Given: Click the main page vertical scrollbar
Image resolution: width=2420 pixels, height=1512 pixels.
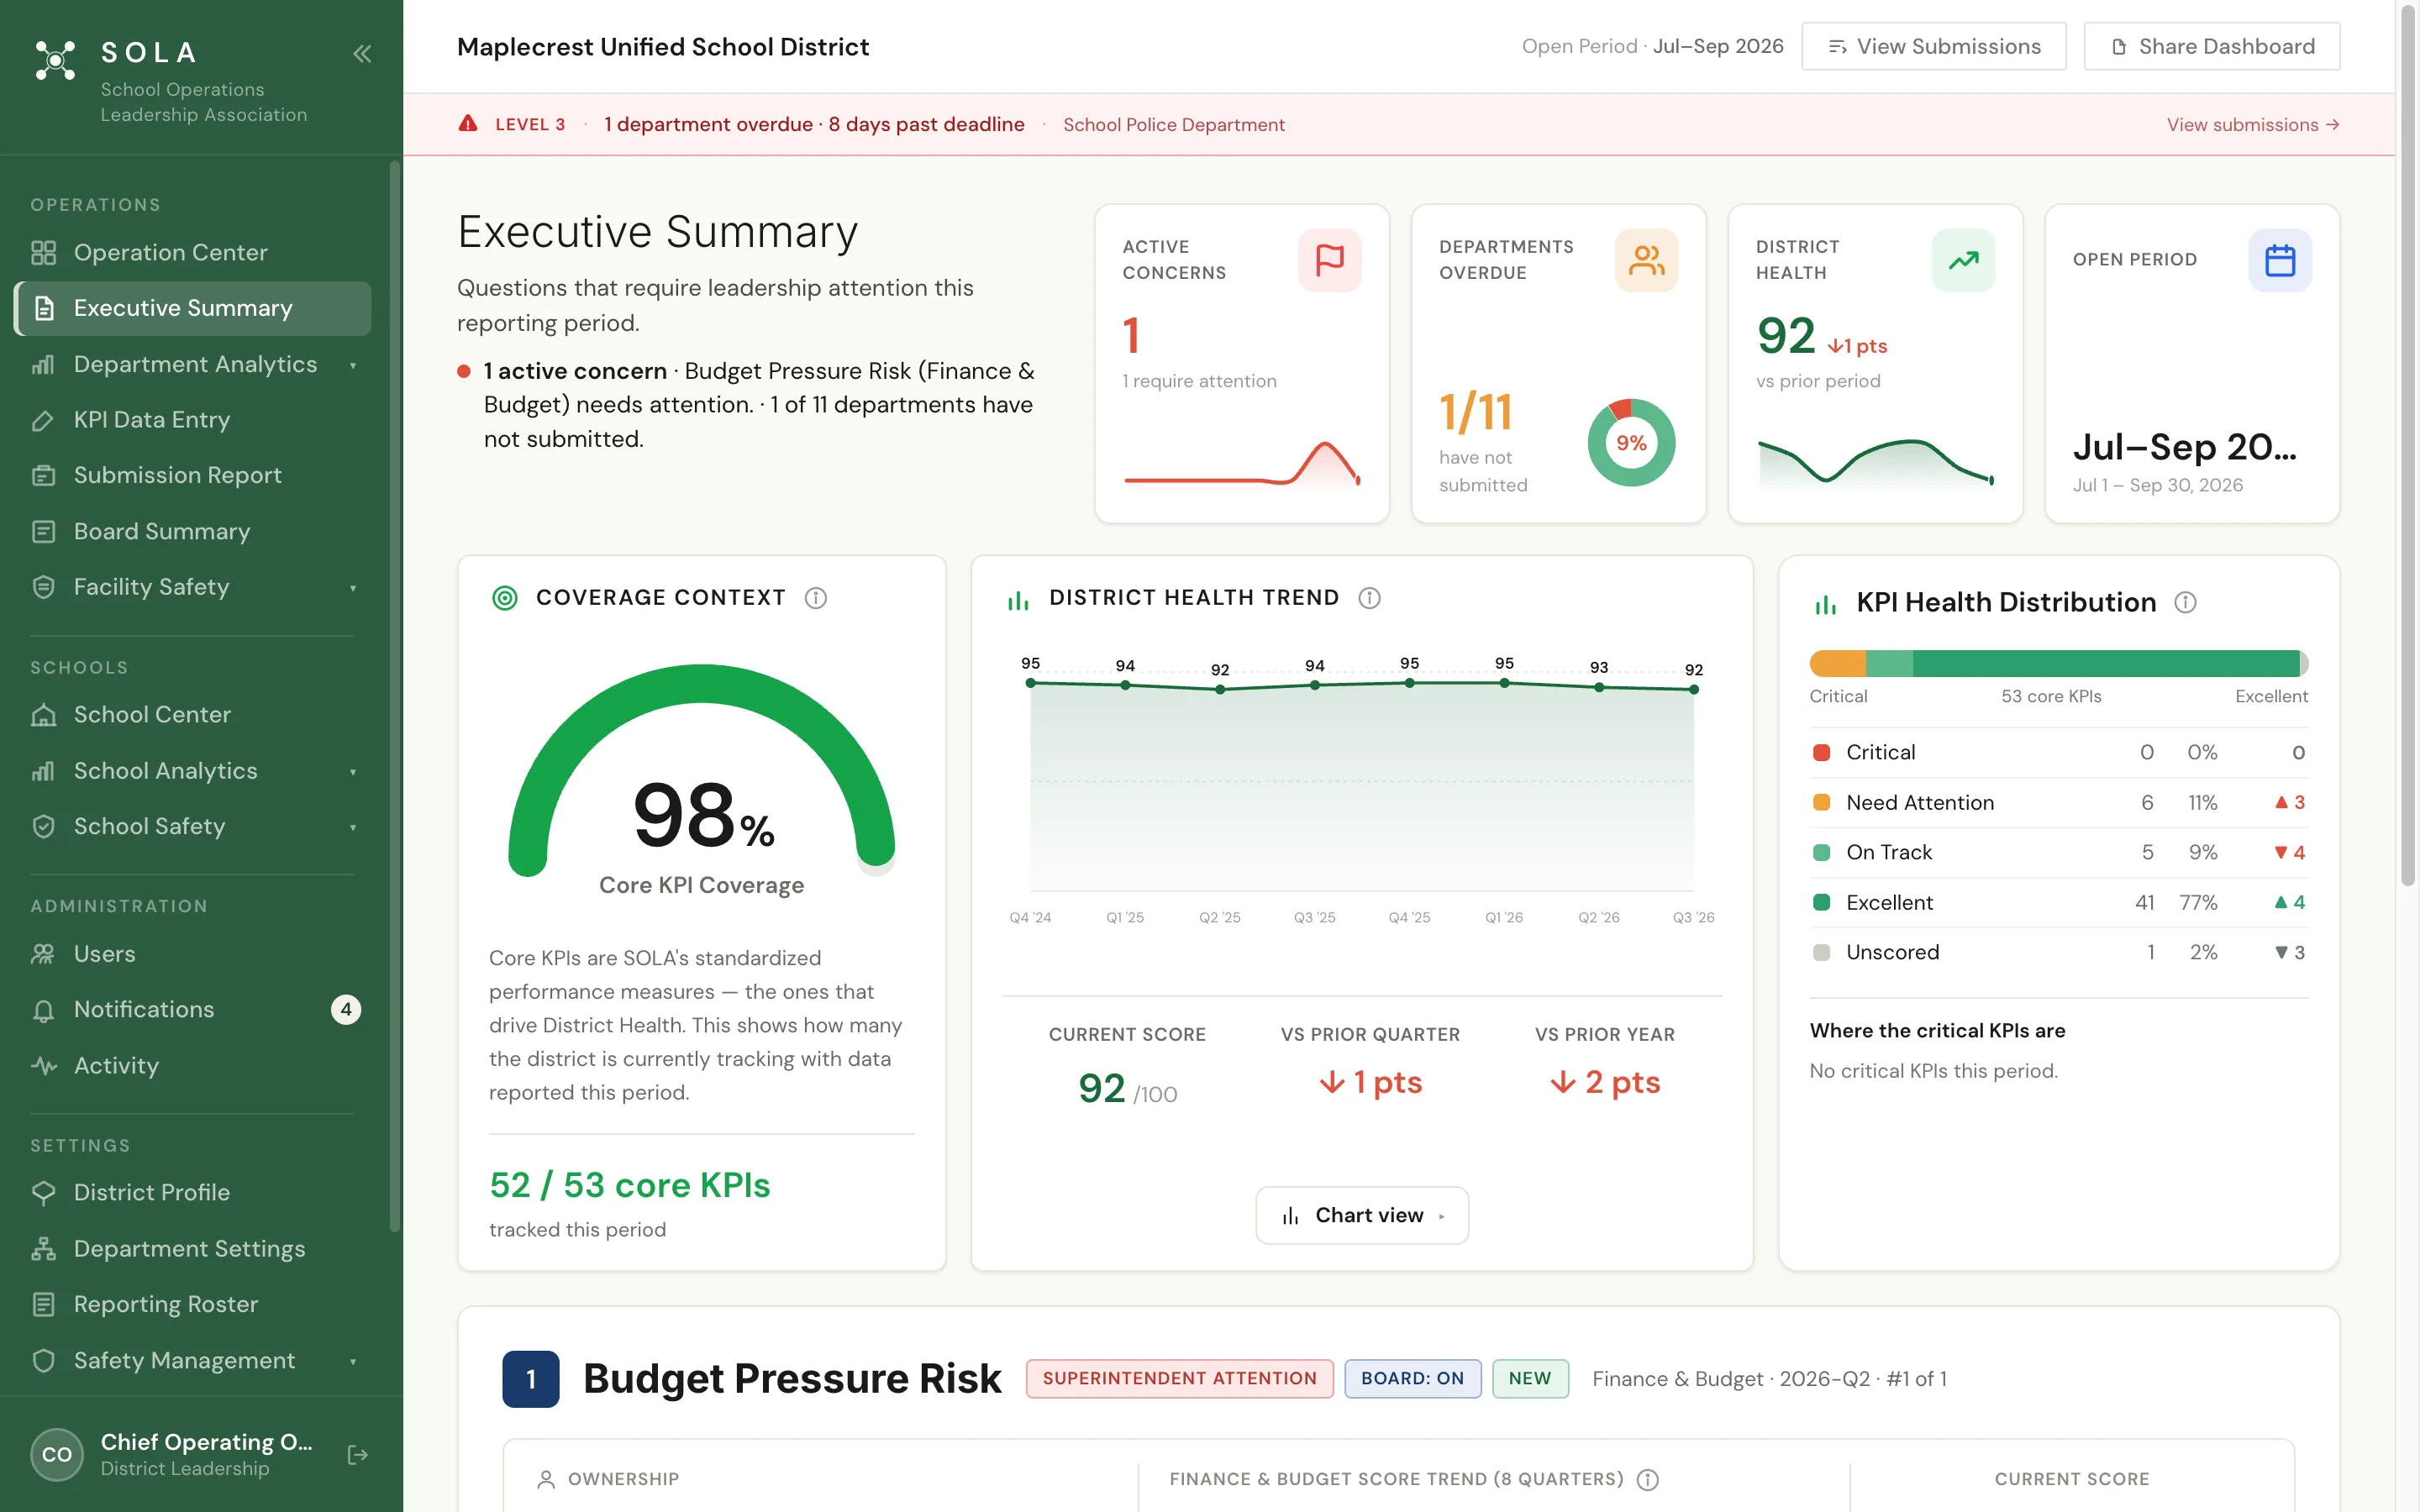Looking at the screenshot, I should [x=2408, y=446].
